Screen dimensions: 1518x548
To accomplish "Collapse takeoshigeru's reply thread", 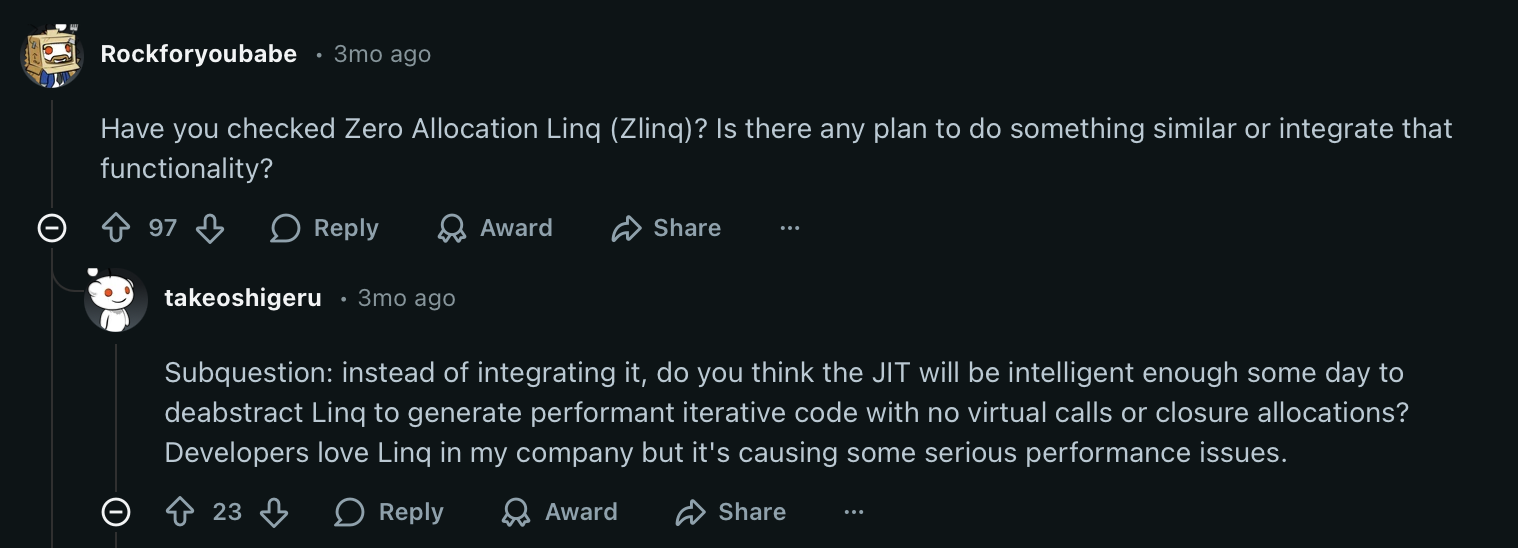I will coord(116,513).
